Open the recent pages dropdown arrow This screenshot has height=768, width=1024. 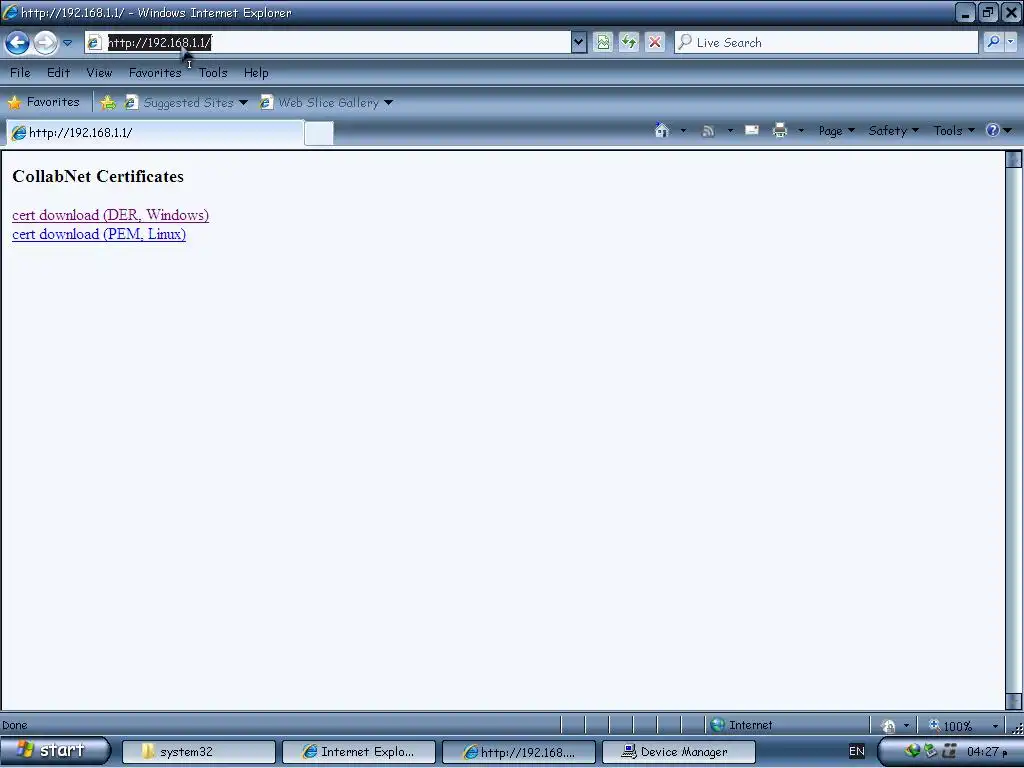67,43
